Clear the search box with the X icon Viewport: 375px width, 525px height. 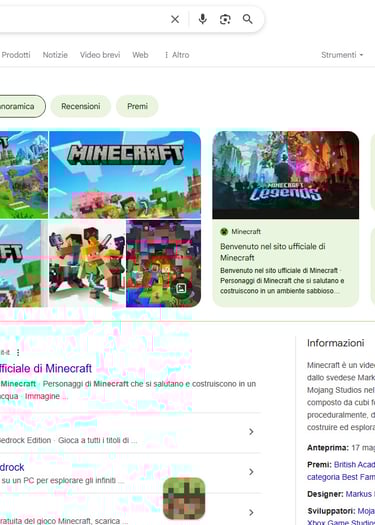[x=175, y=19]
